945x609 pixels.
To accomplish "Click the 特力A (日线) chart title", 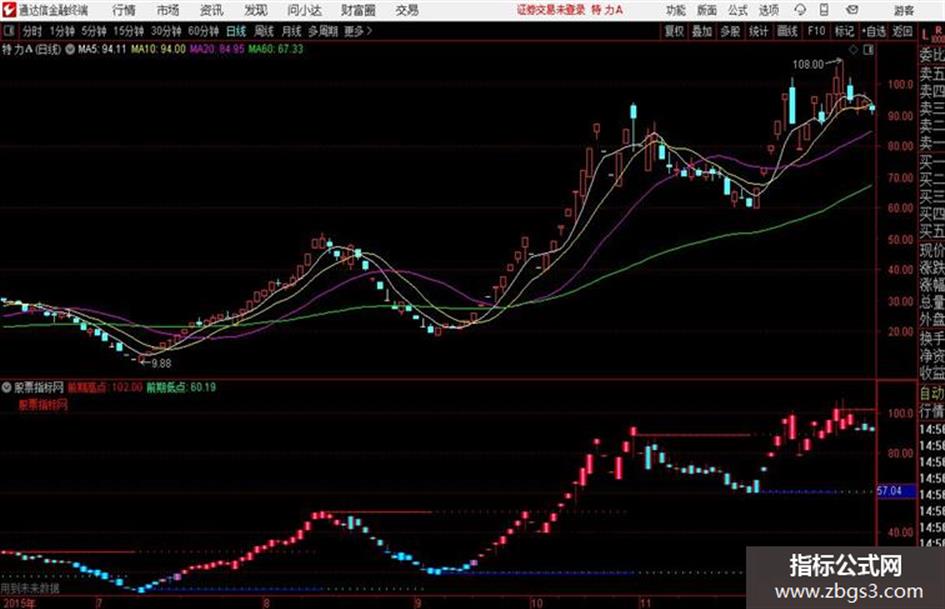I will coord(31,49).
